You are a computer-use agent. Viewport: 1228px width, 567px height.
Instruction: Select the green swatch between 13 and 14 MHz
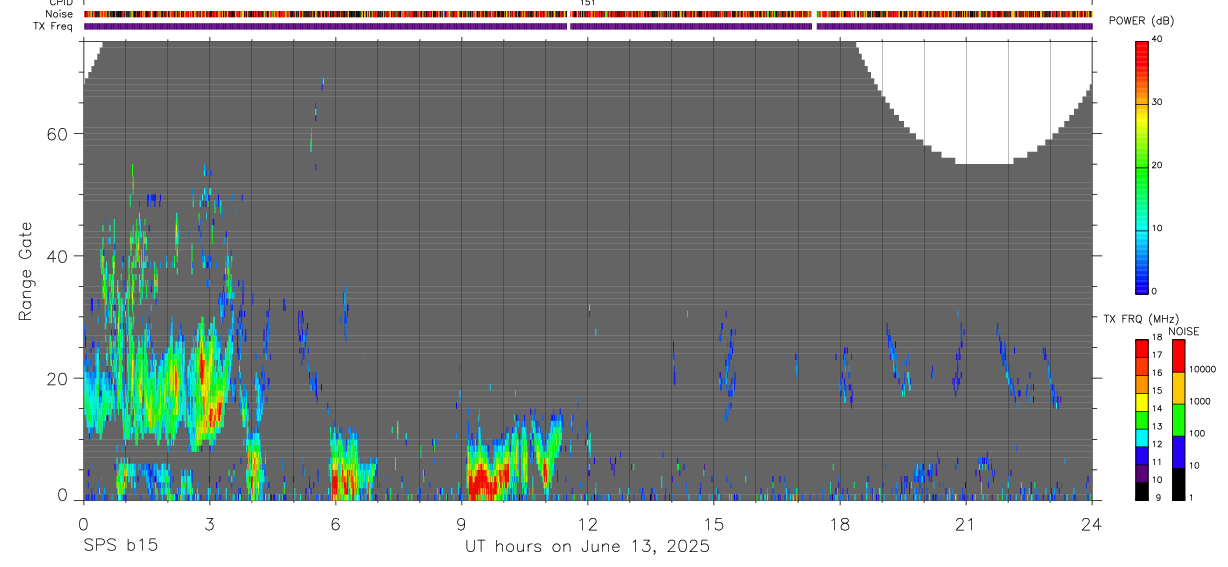tap(1141, 418)
